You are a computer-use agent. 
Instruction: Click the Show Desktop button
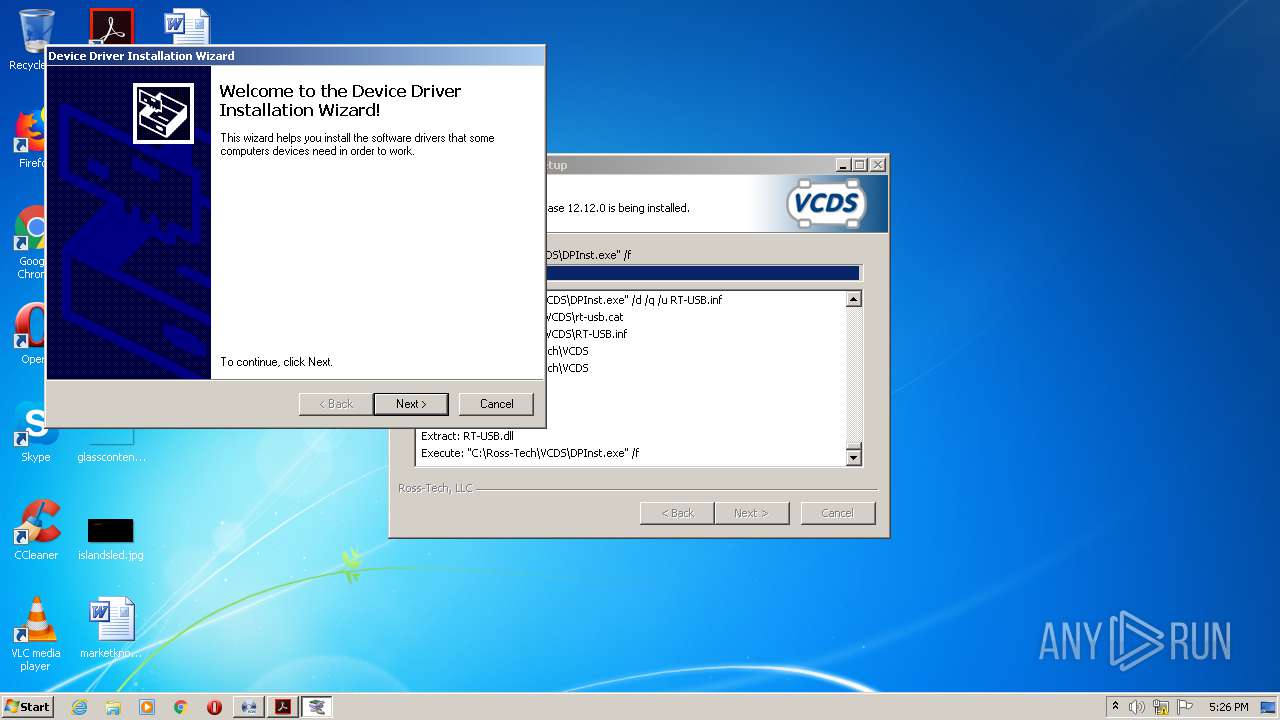pos(1270,707)
